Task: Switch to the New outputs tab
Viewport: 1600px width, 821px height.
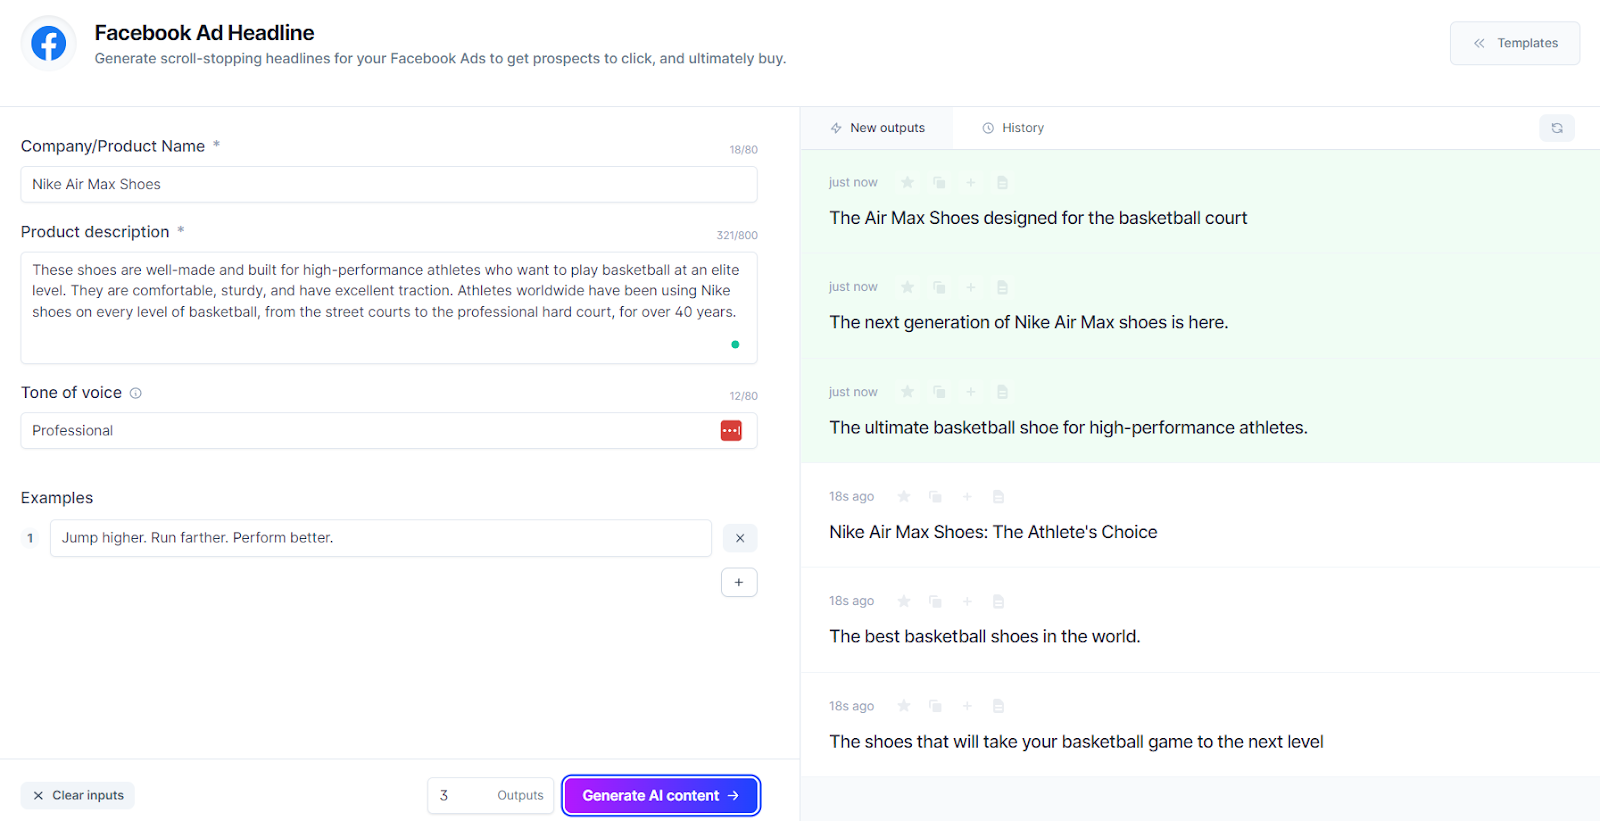Action: [877, 128]
